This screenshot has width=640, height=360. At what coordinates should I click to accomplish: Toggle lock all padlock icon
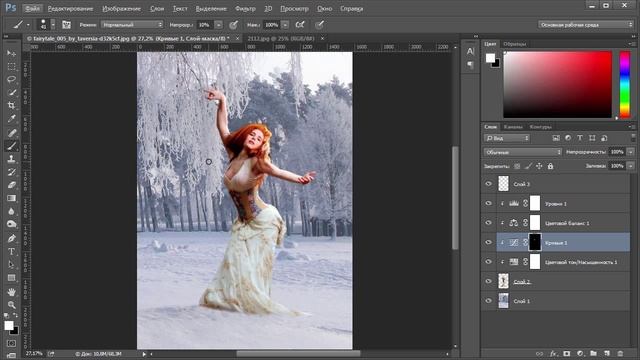point(551,166)
